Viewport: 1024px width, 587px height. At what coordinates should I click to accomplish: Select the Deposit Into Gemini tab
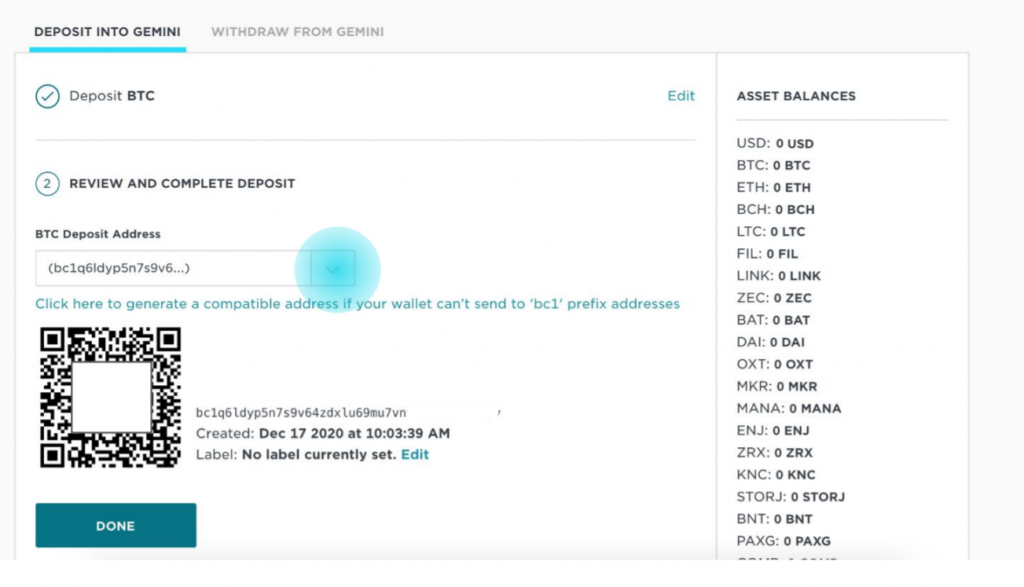tap(107, 32)
